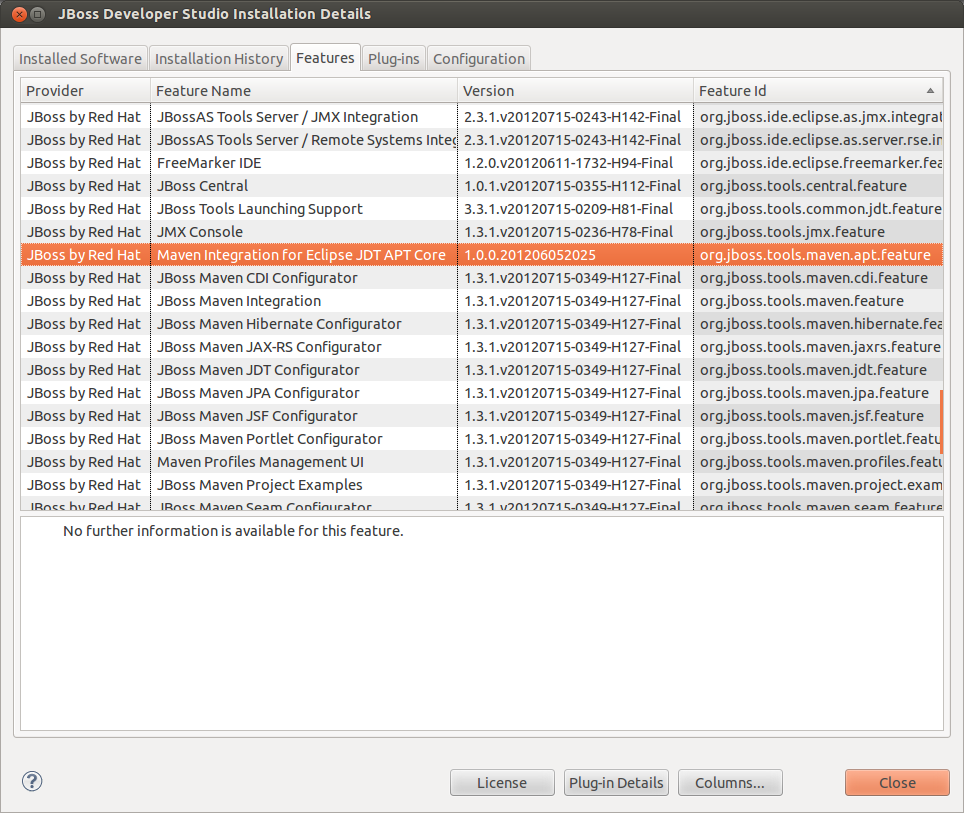This screenshot has height=813, width=964.
Task: Click the License button
Action: click(502, 782)
